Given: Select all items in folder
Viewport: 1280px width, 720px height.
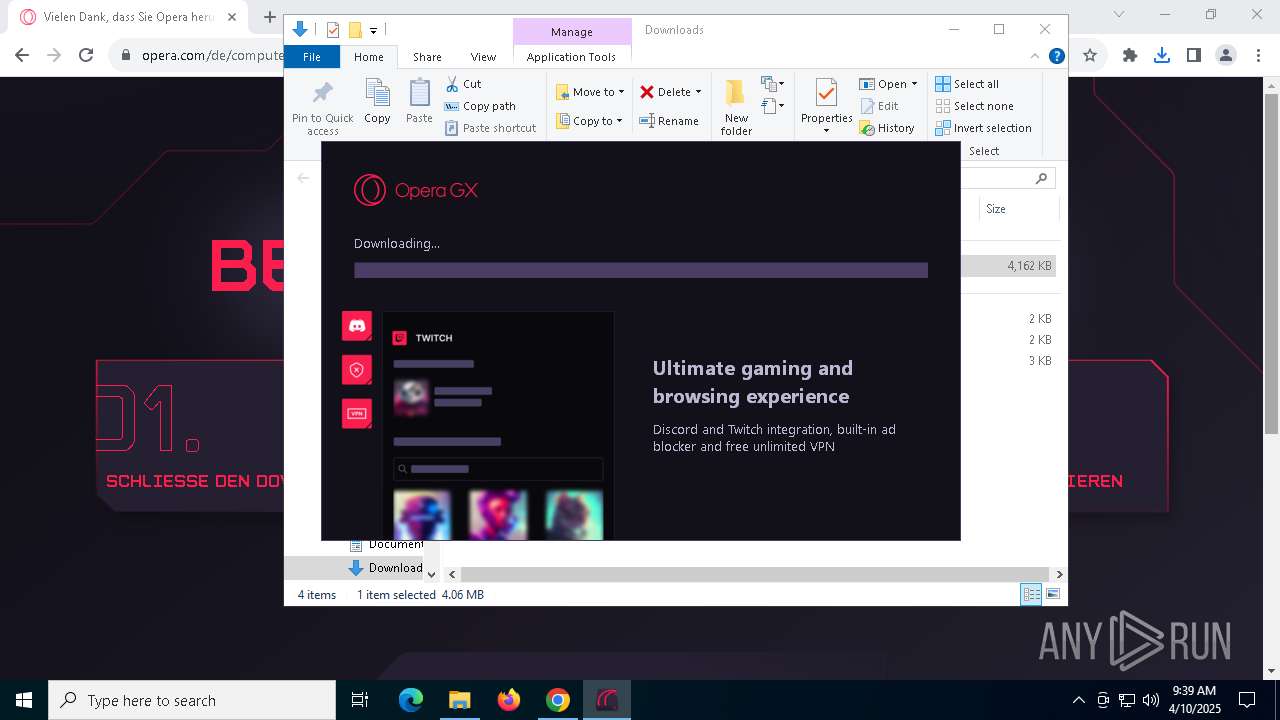Looking at the screenshot, I should [967, 84].
